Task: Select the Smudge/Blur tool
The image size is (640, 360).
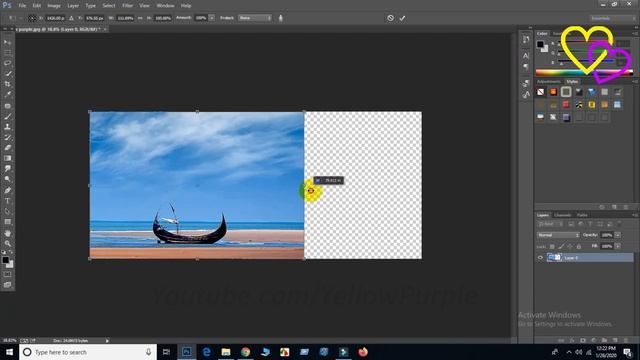Action: click(x=7, y=169)
